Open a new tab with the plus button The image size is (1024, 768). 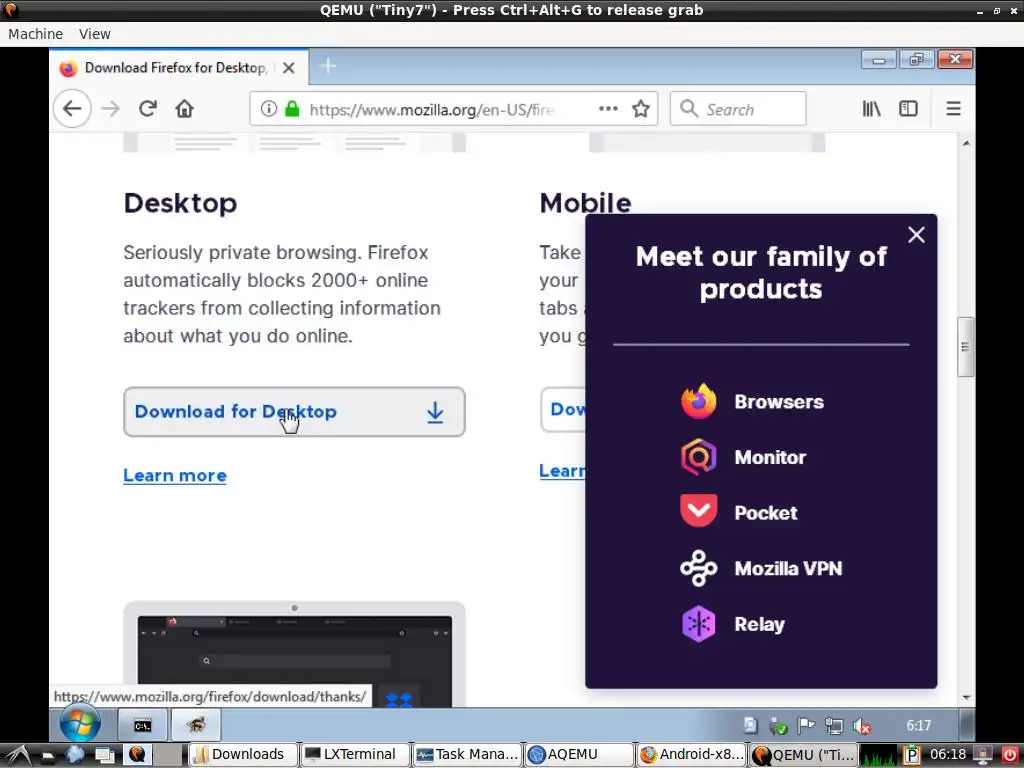pos(328,66)
